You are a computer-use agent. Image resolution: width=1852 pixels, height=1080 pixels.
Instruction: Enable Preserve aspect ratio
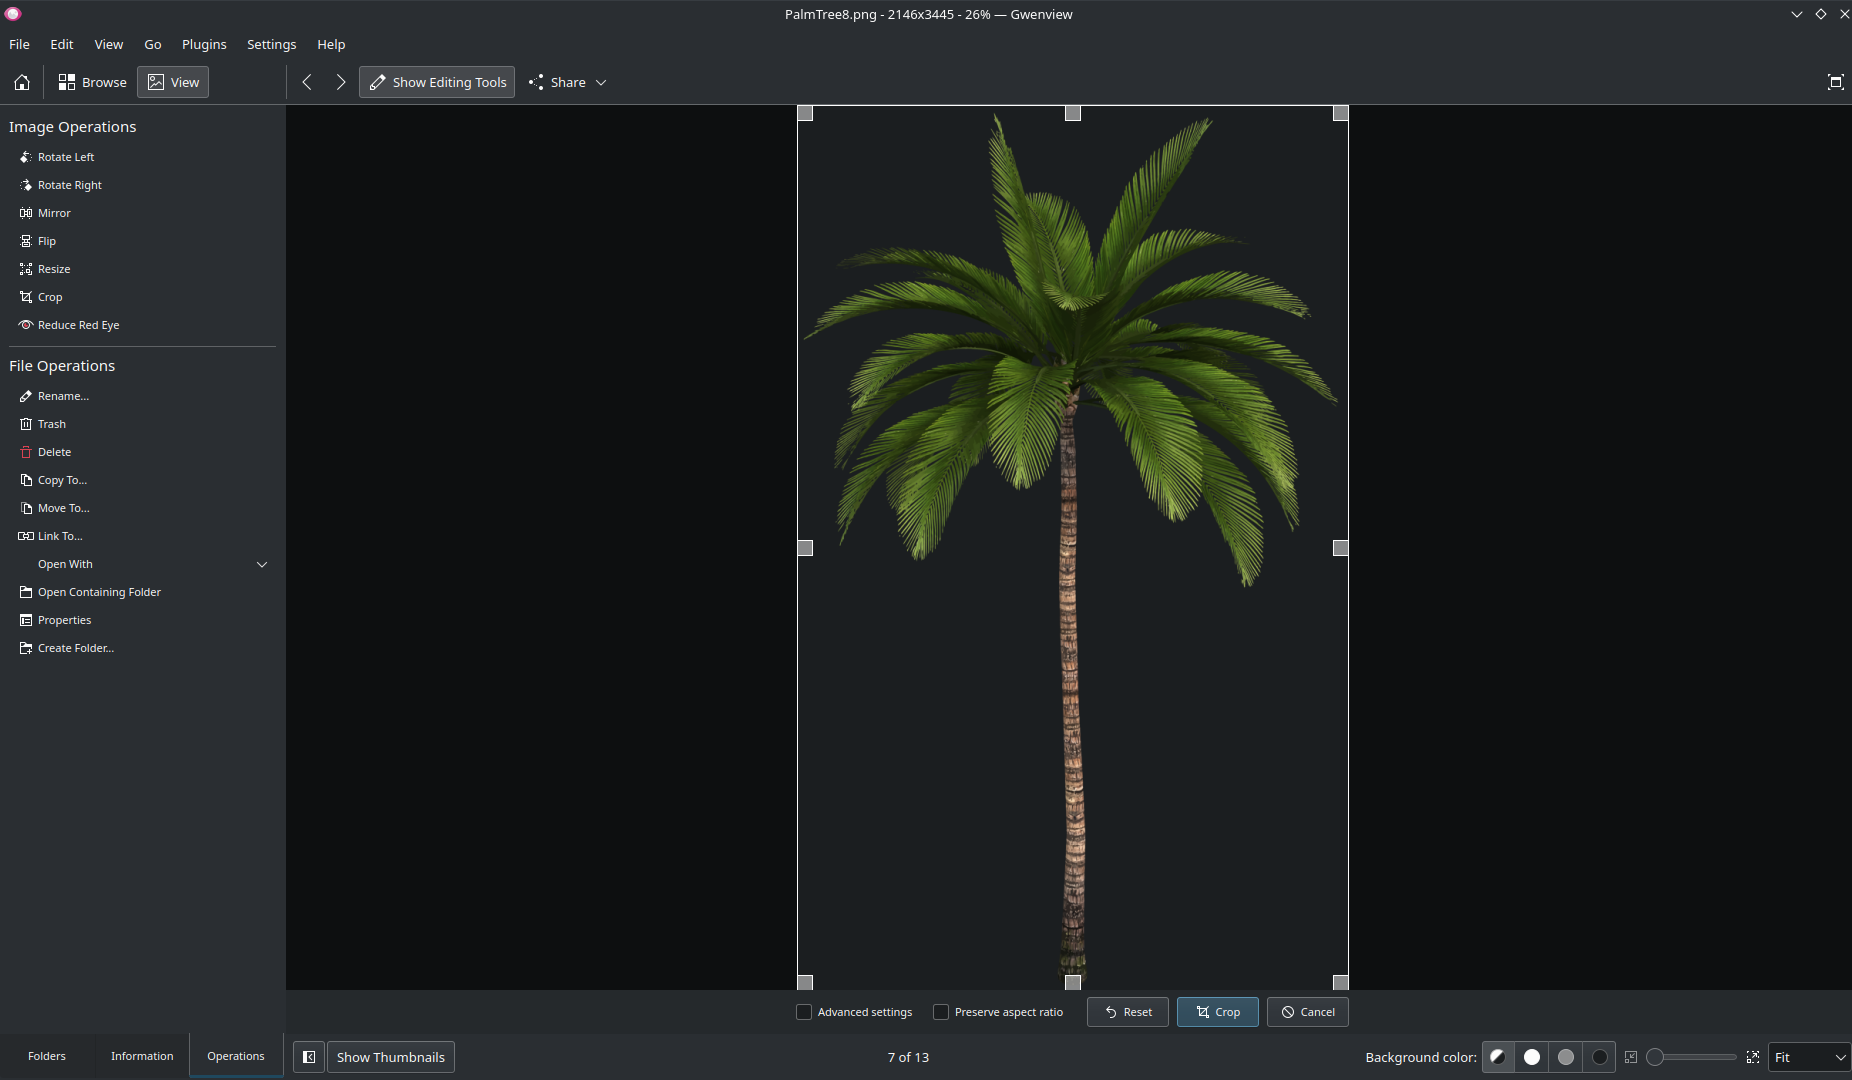(940, 1012)
